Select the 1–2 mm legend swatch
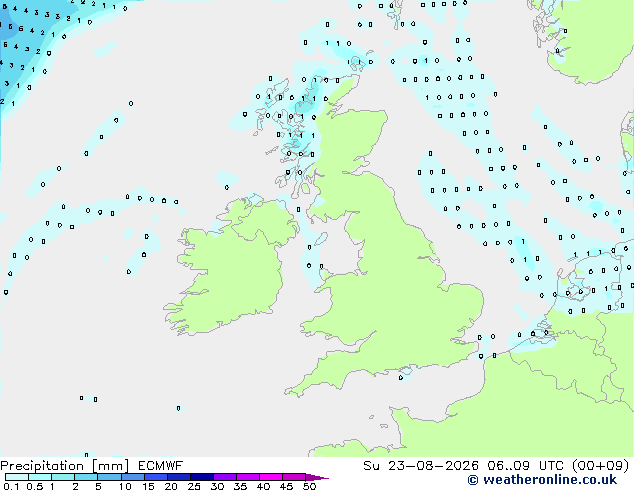The width and height of the screenshot is (634, 490). pos(63,477)
